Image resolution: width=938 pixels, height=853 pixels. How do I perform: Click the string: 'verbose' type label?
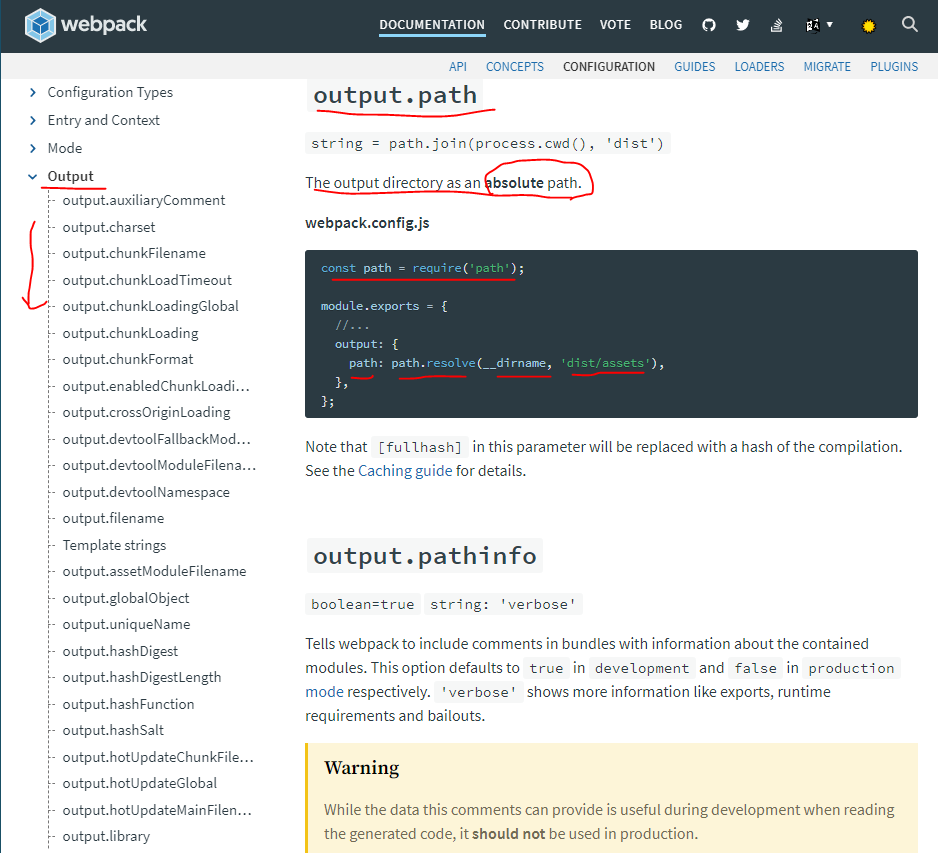coord(502,604)
